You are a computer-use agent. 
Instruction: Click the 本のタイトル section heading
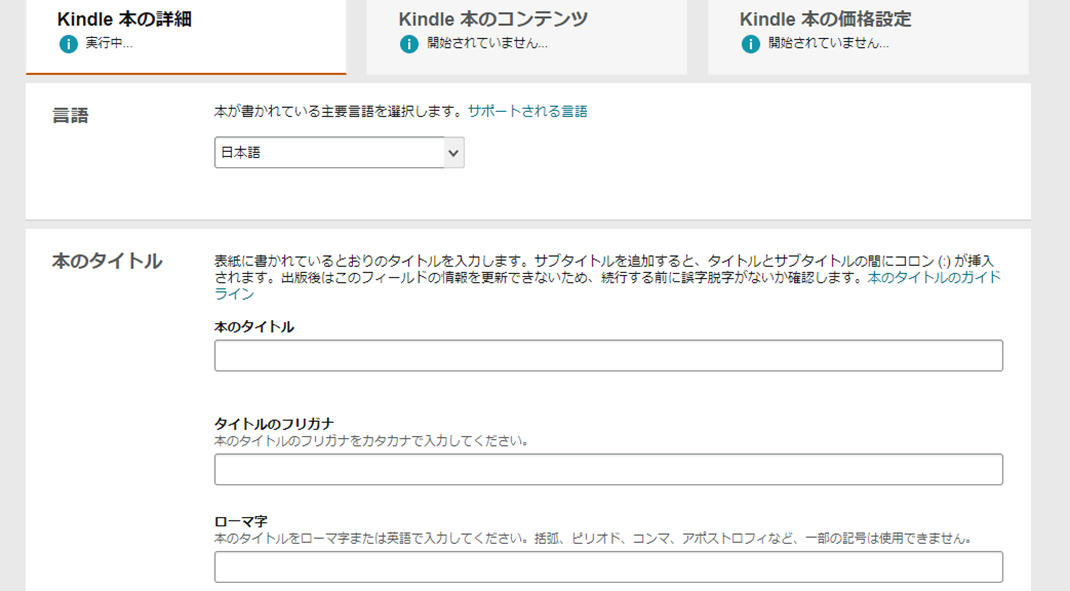(x=107, y=261)
